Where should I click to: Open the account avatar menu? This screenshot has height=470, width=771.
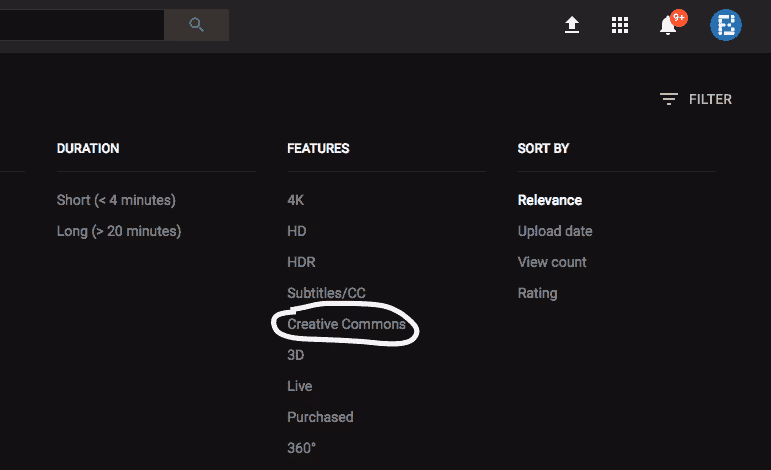[x=725, y=25]
